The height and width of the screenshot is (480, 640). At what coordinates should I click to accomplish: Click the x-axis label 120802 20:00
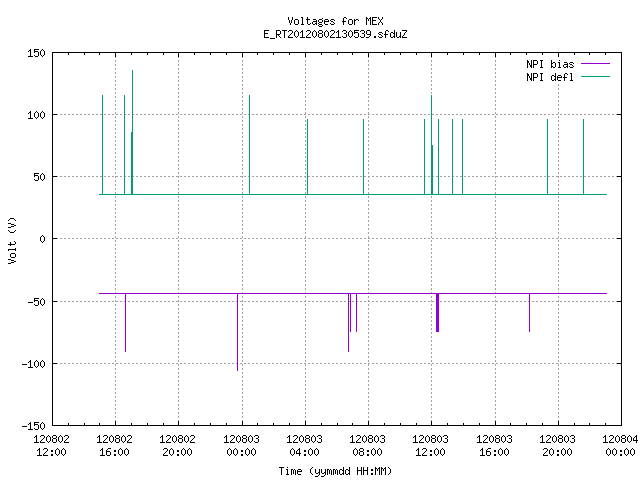178,446
